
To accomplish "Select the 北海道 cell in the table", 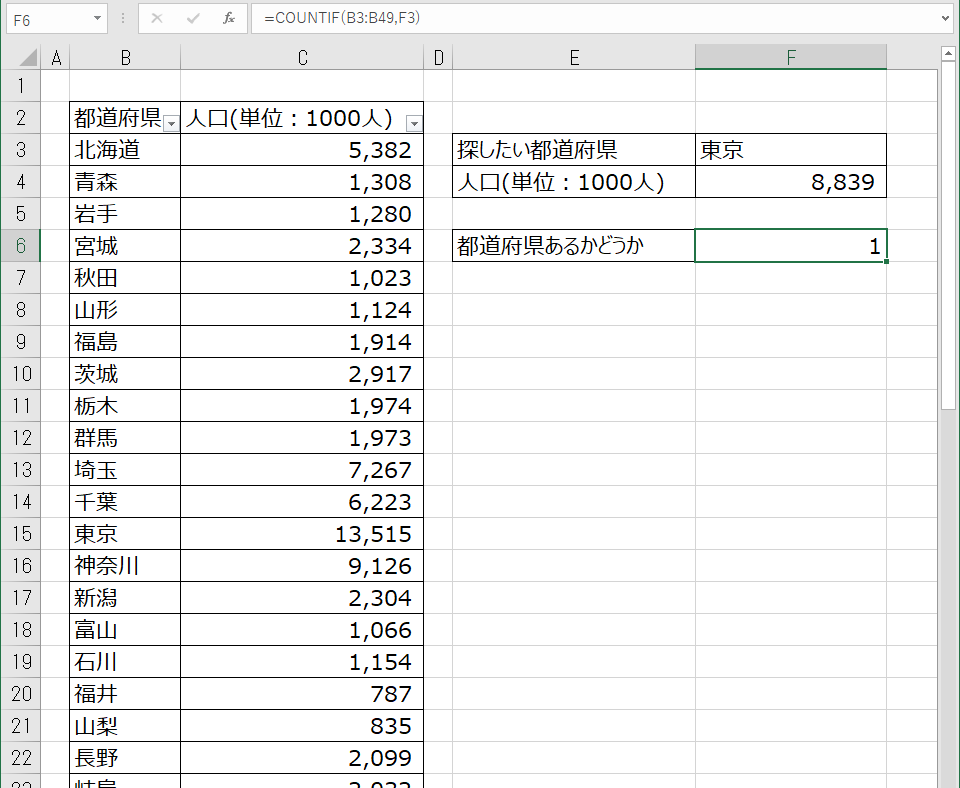I will point(125,149).
